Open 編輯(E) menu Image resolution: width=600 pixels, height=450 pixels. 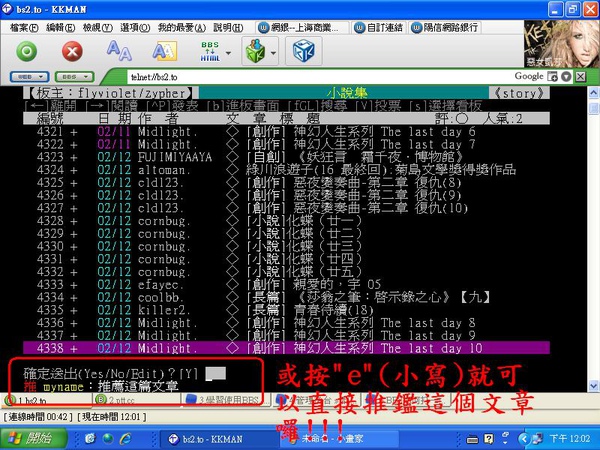60,28
